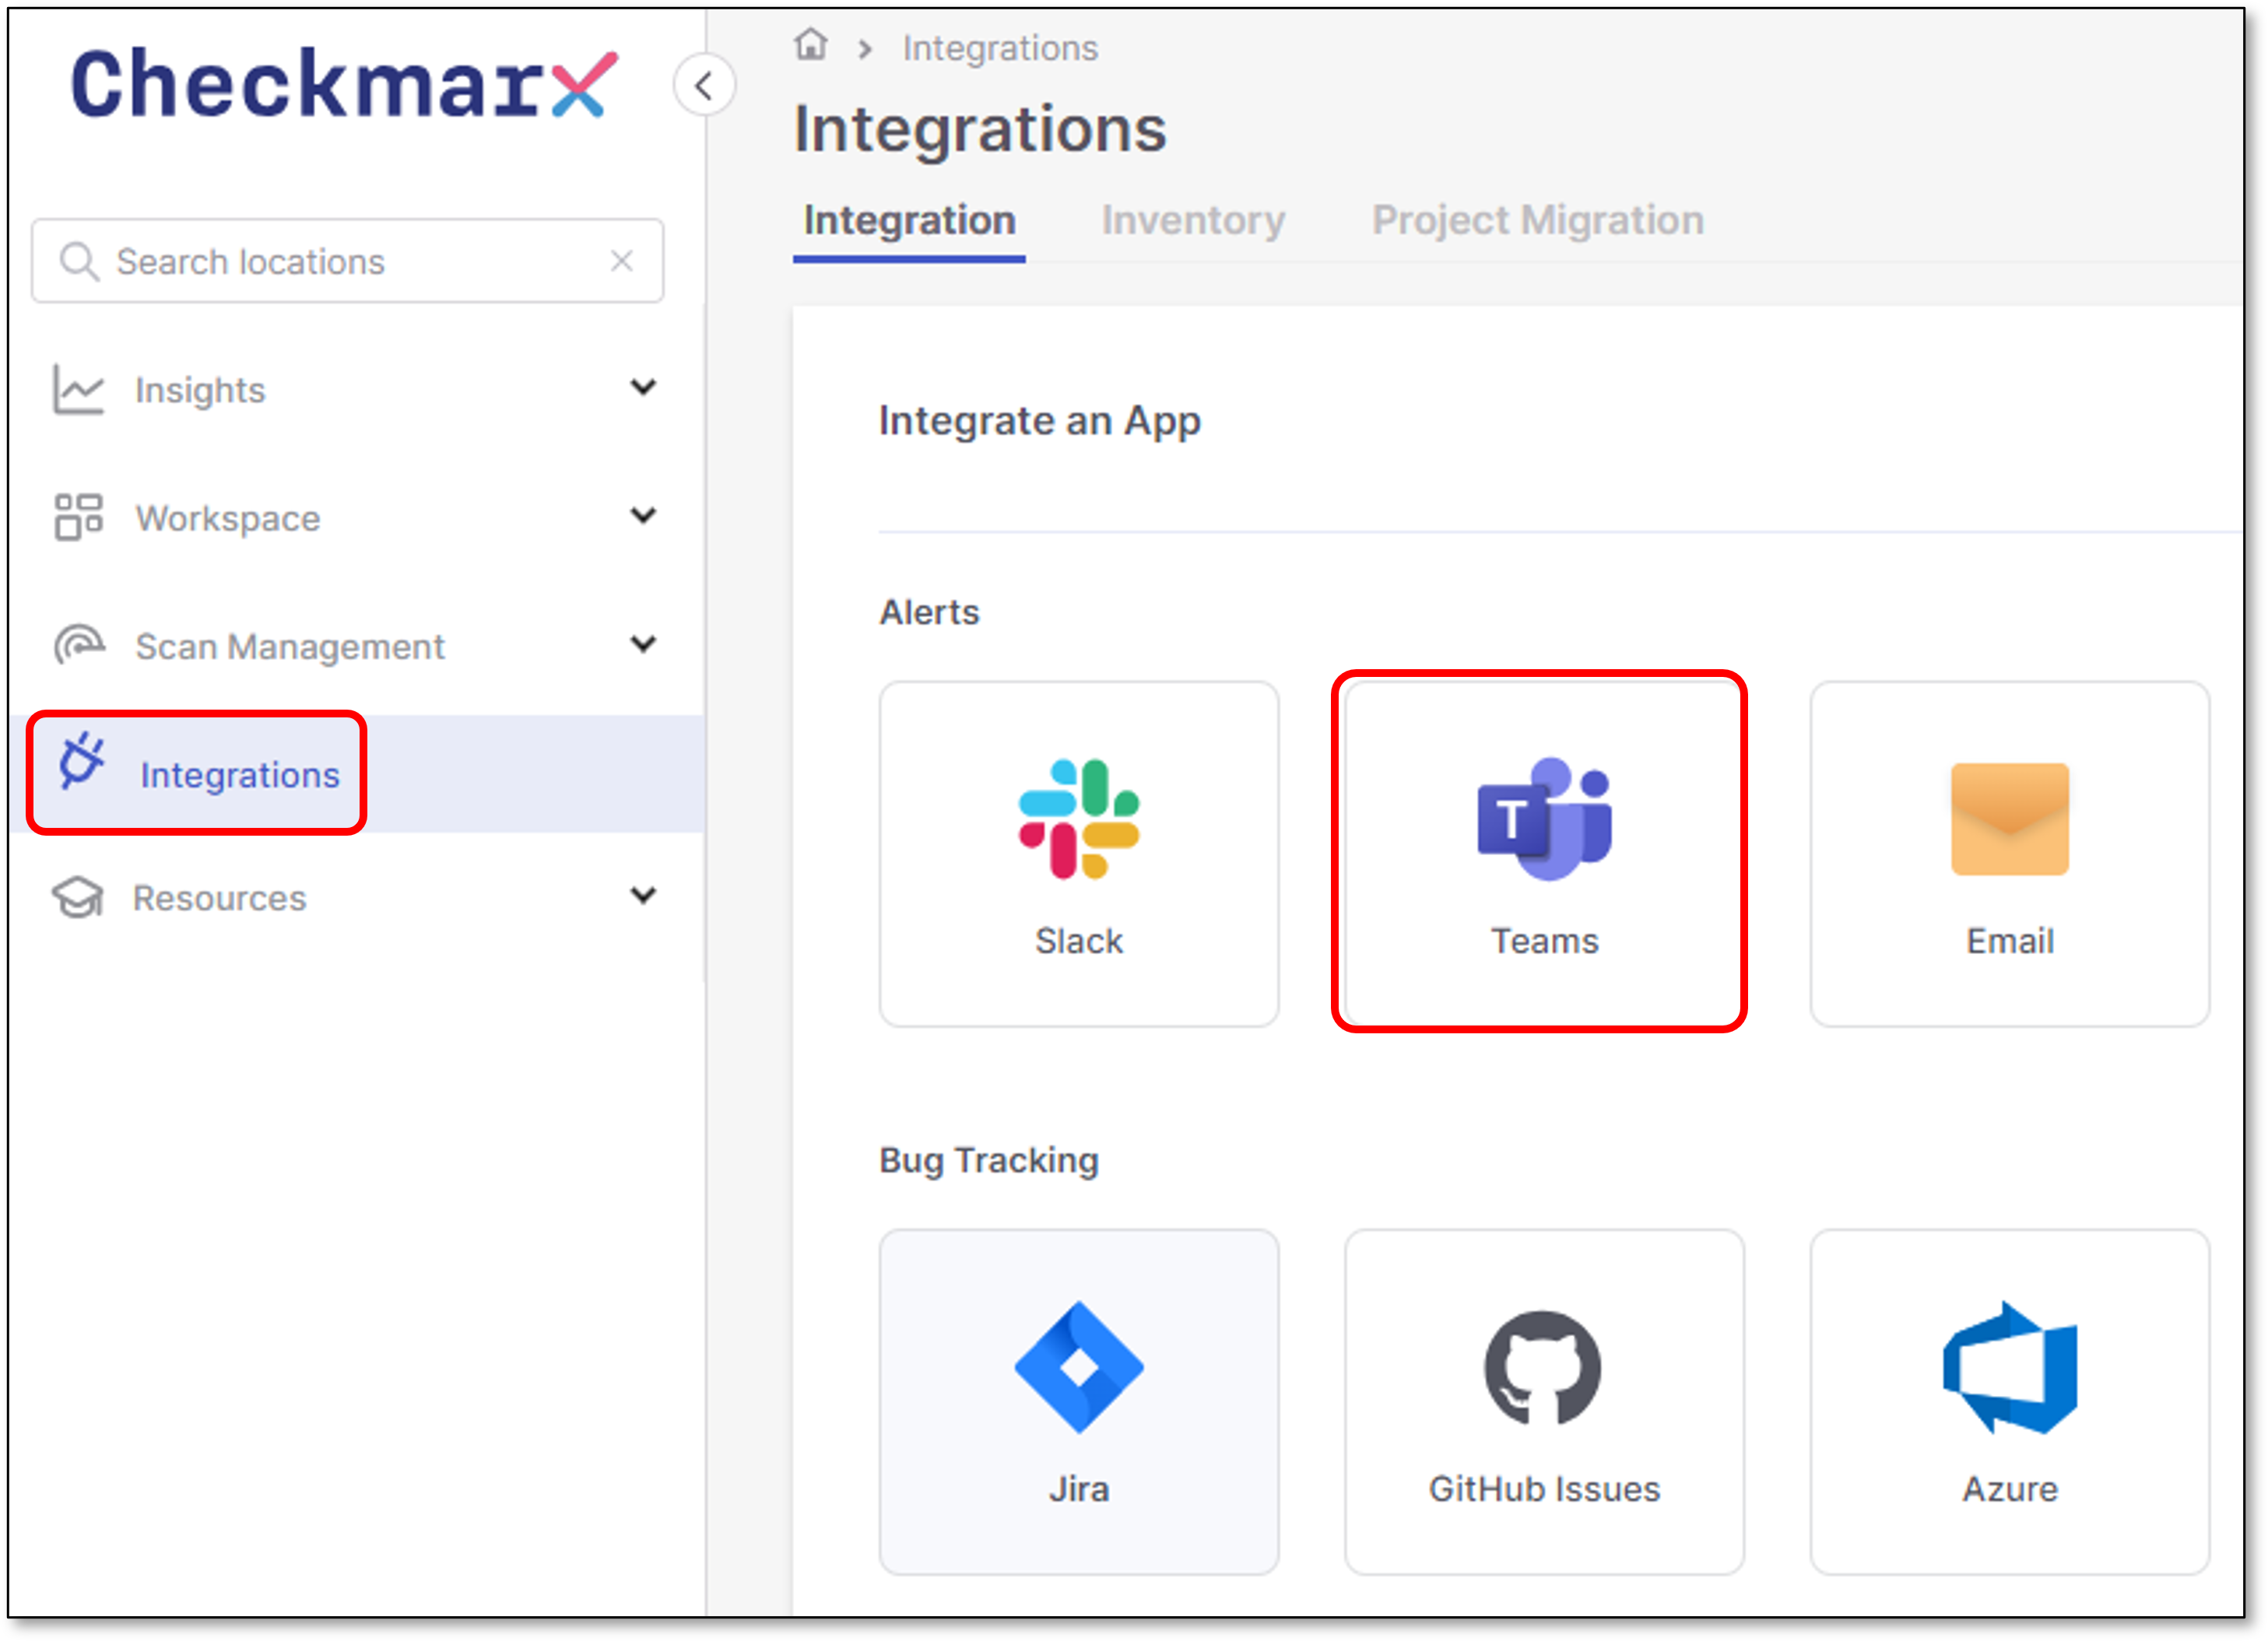Screen dimensions: 2268x1641
Task: Click the Email envelope icon
Action: (x=2010, y=819)
